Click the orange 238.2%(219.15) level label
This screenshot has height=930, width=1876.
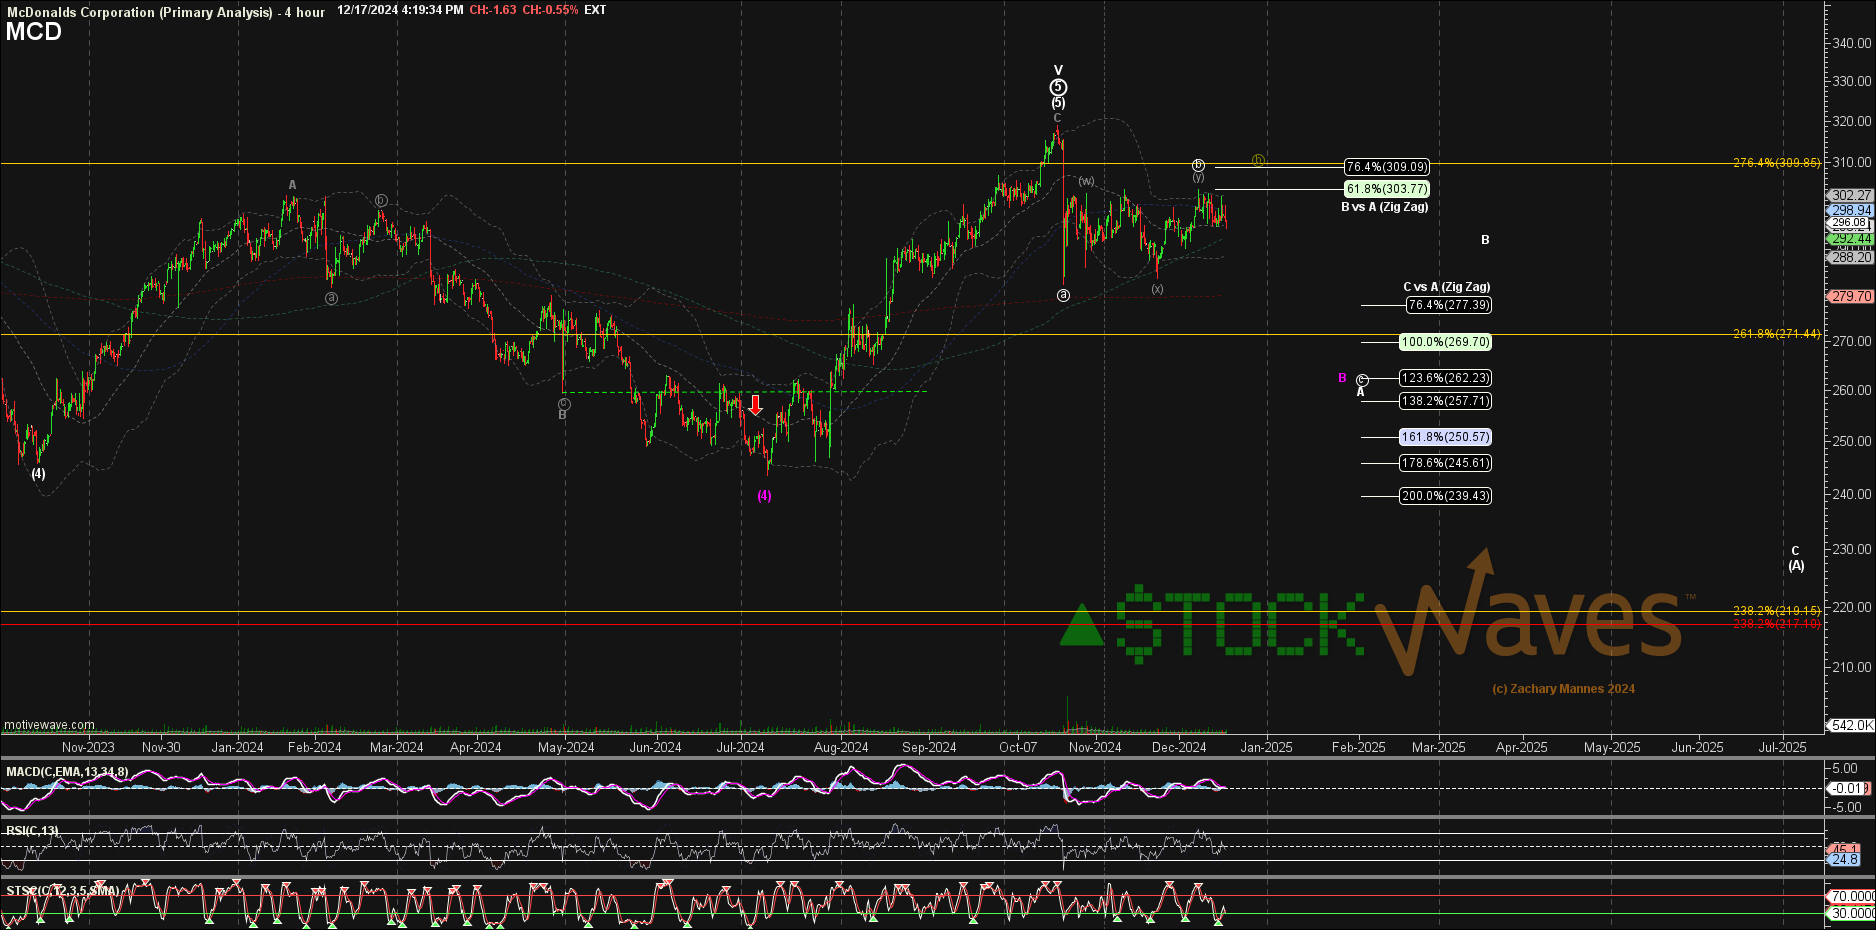1777,610
